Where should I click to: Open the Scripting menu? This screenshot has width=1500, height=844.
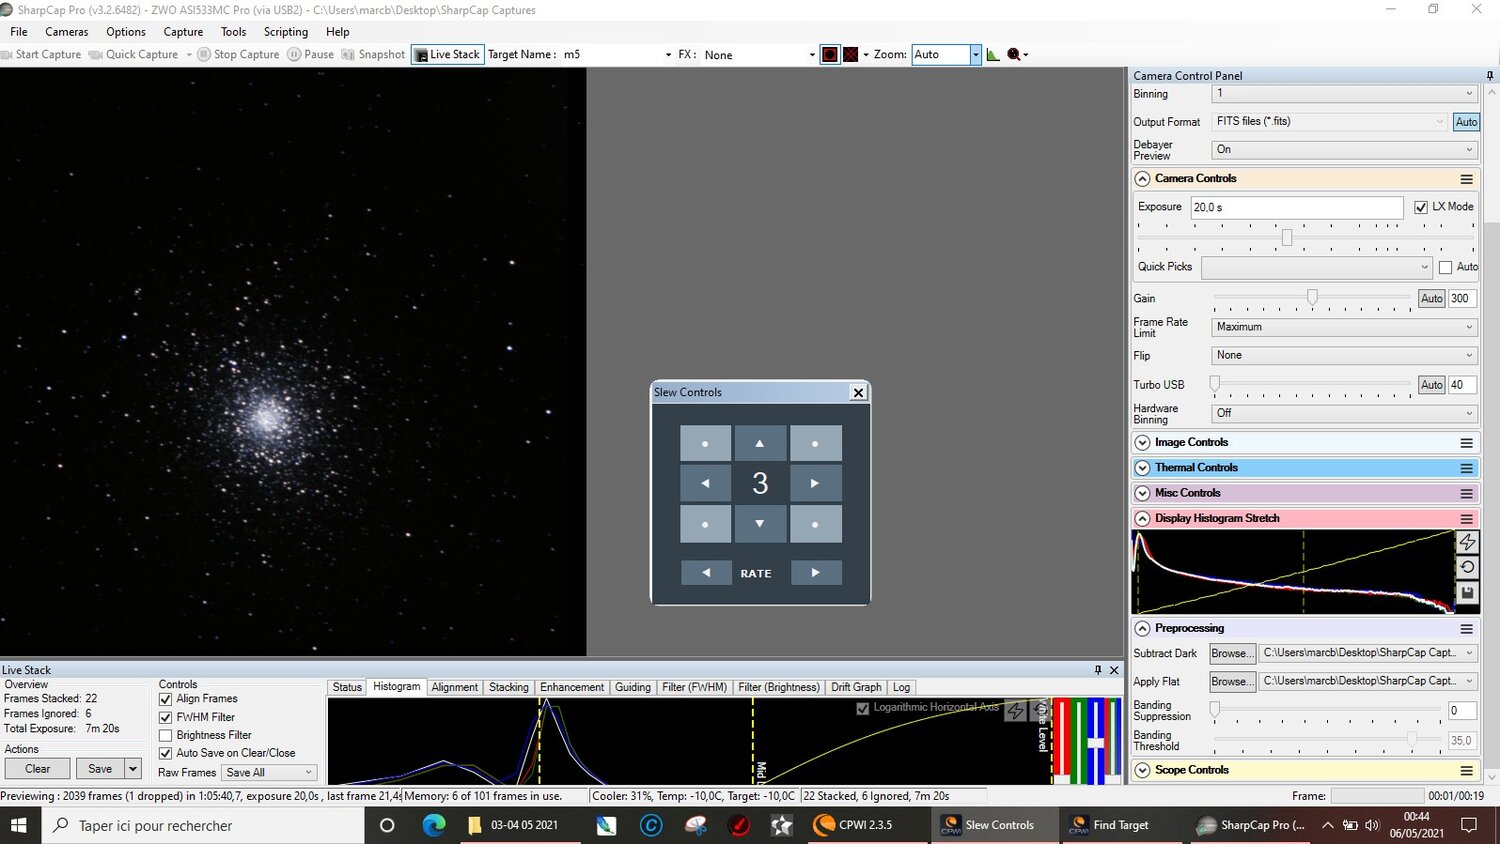[286, 32]
